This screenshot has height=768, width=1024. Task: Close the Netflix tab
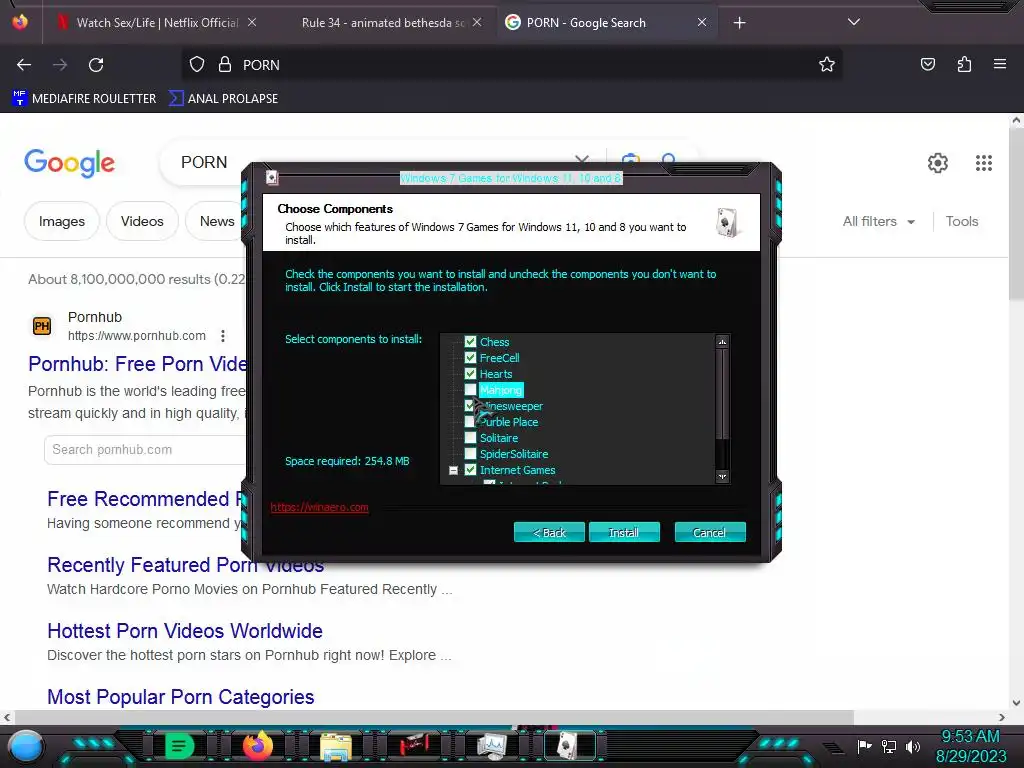pyautogui.click(x=252, y=22)
